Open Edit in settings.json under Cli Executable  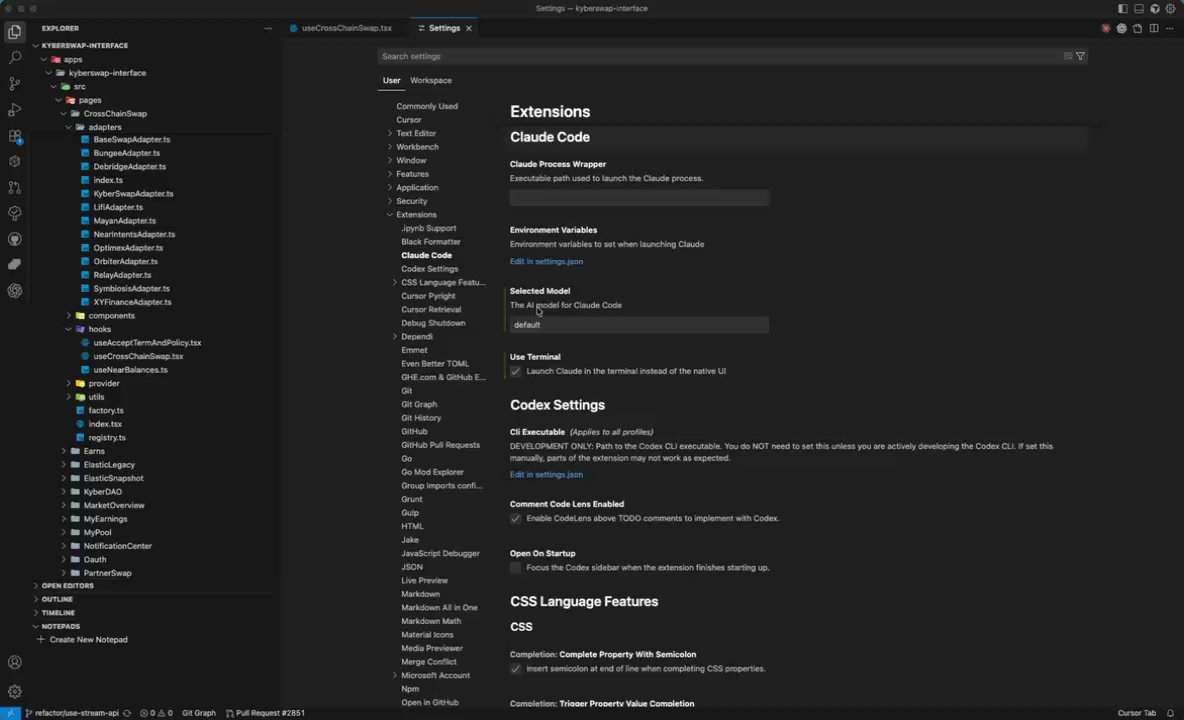point(546,475)
